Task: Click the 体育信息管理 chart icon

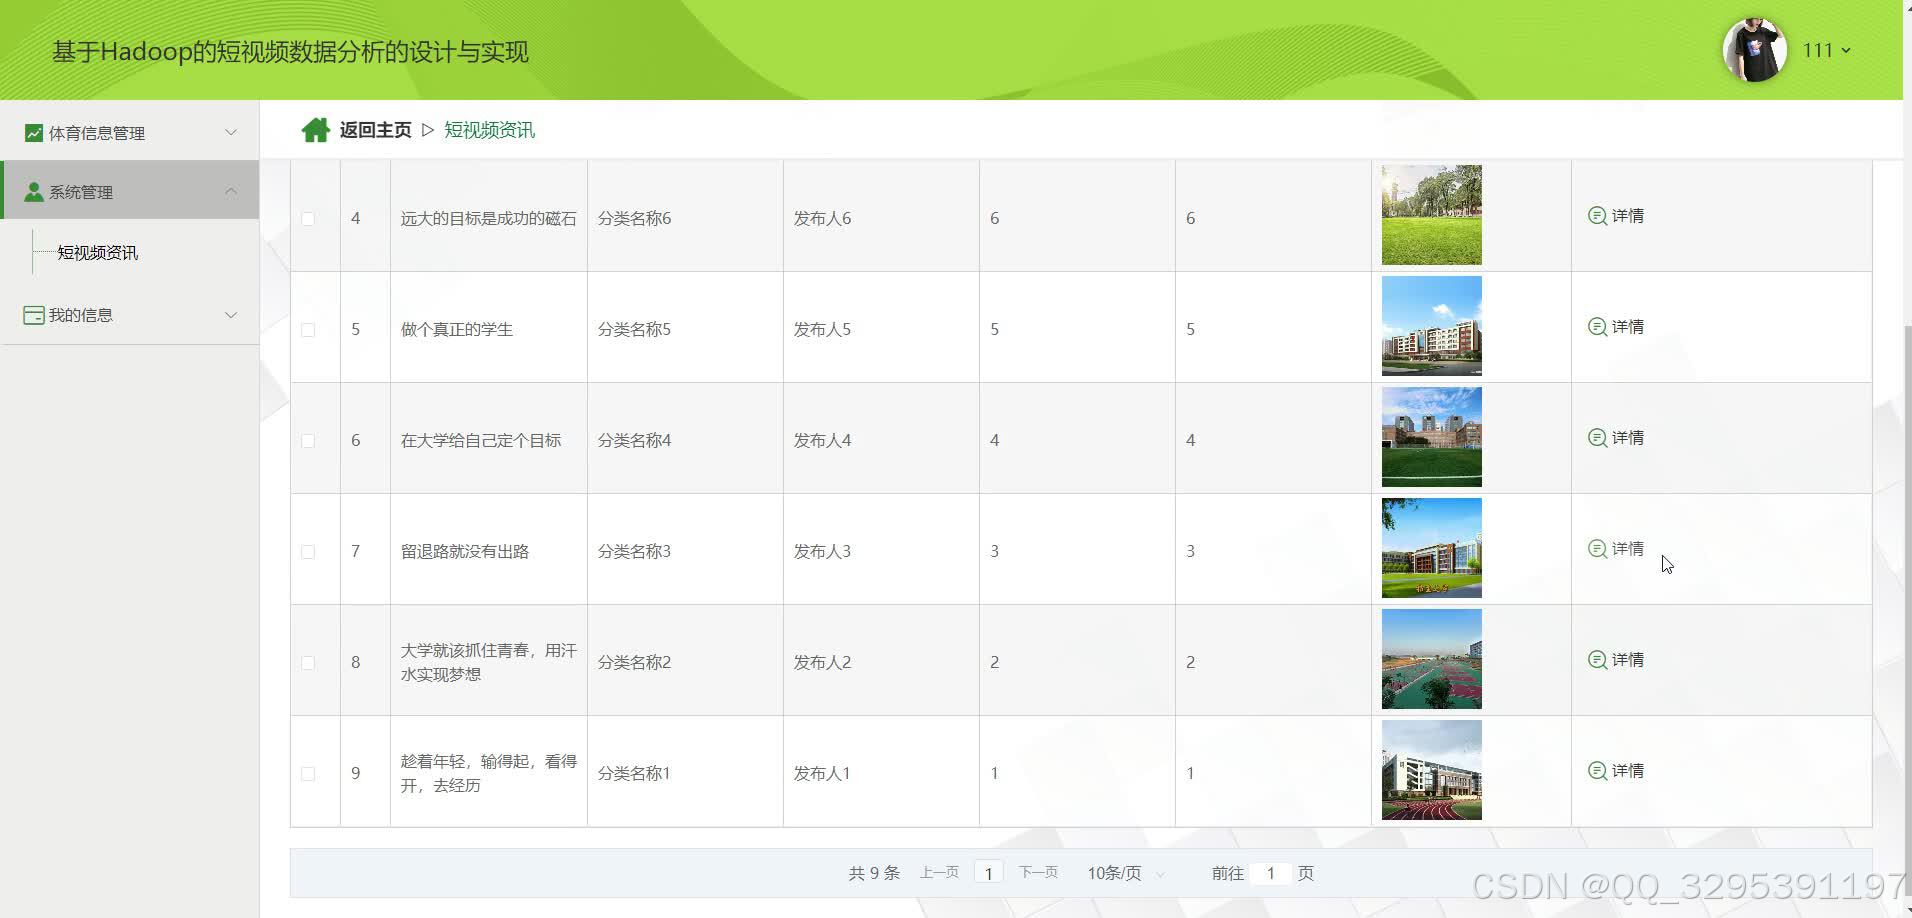Action: click(x=34, y=133)
